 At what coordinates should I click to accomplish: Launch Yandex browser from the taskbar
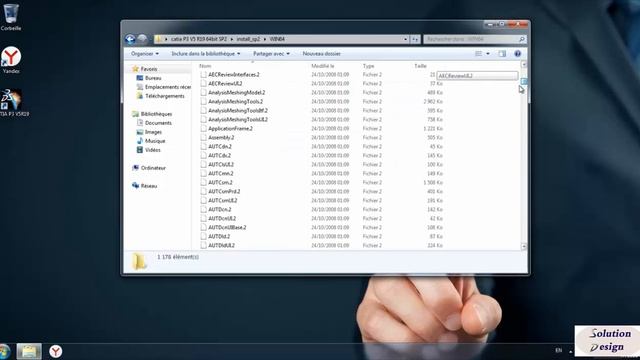click(56, 351)
